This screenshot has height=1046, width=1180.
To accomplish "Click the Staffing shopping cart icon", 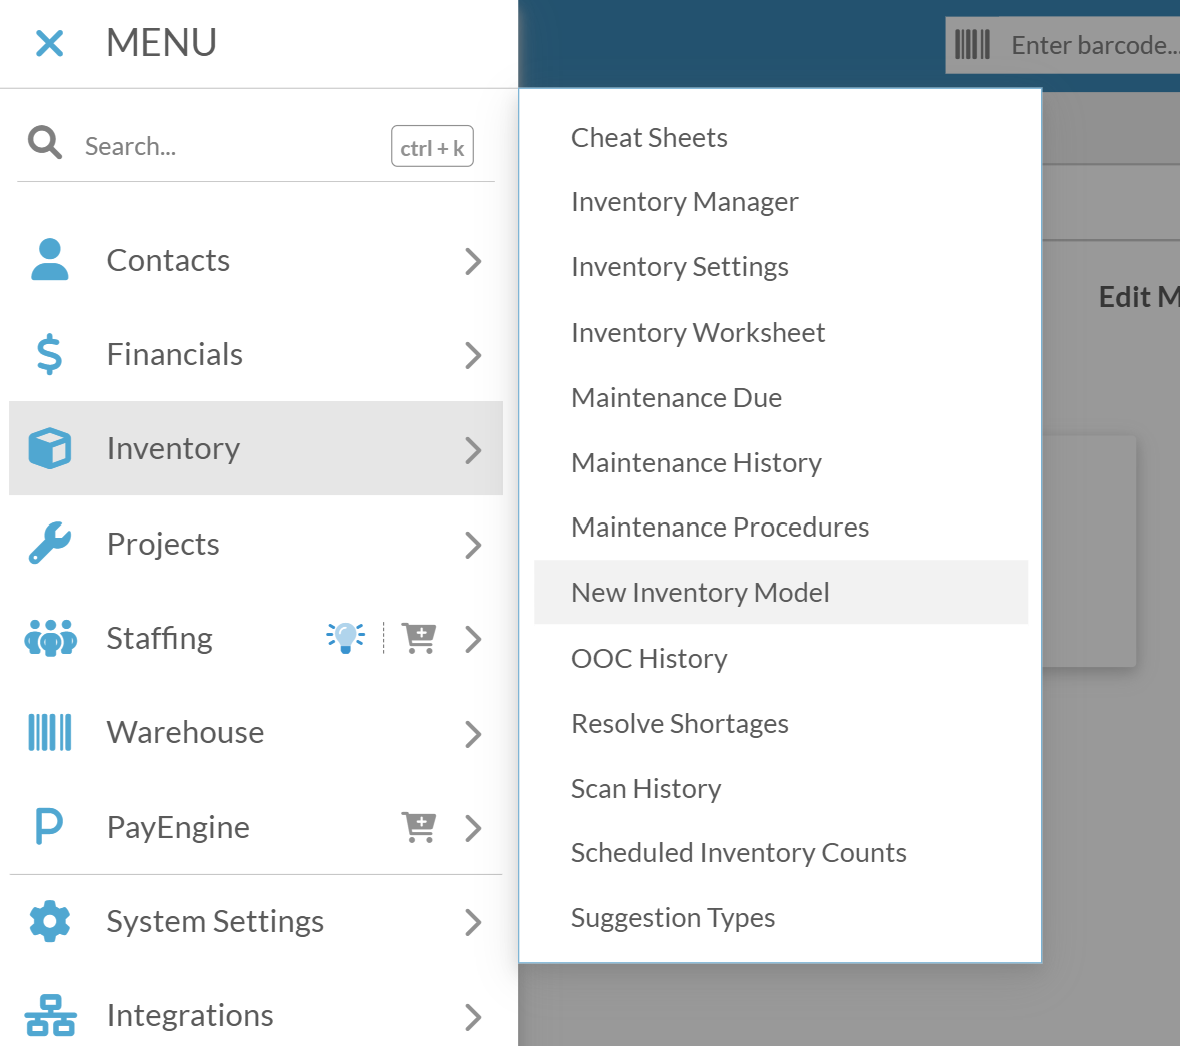I will (418, 638).
